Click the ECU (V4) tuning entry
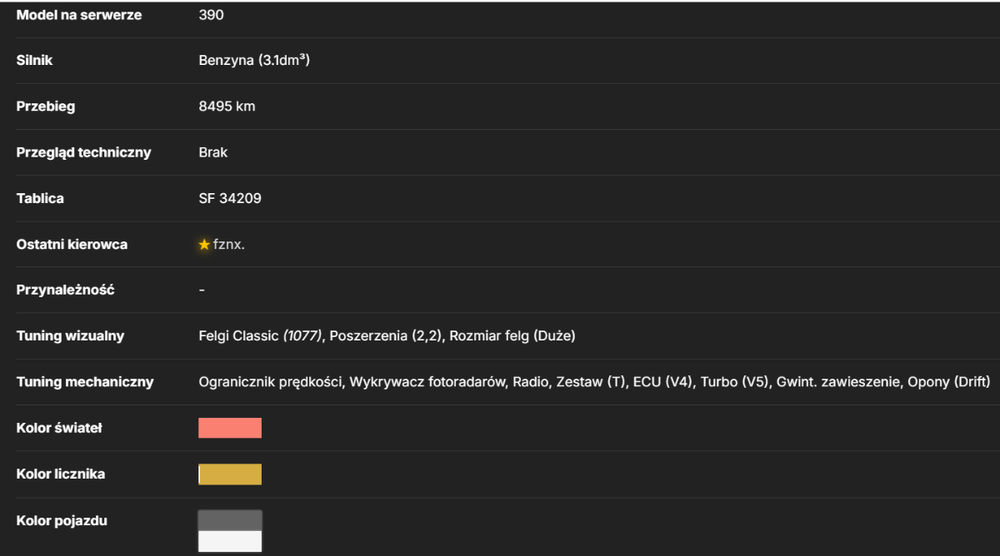This screenshot has width=1000, height=556. (663, 382)
